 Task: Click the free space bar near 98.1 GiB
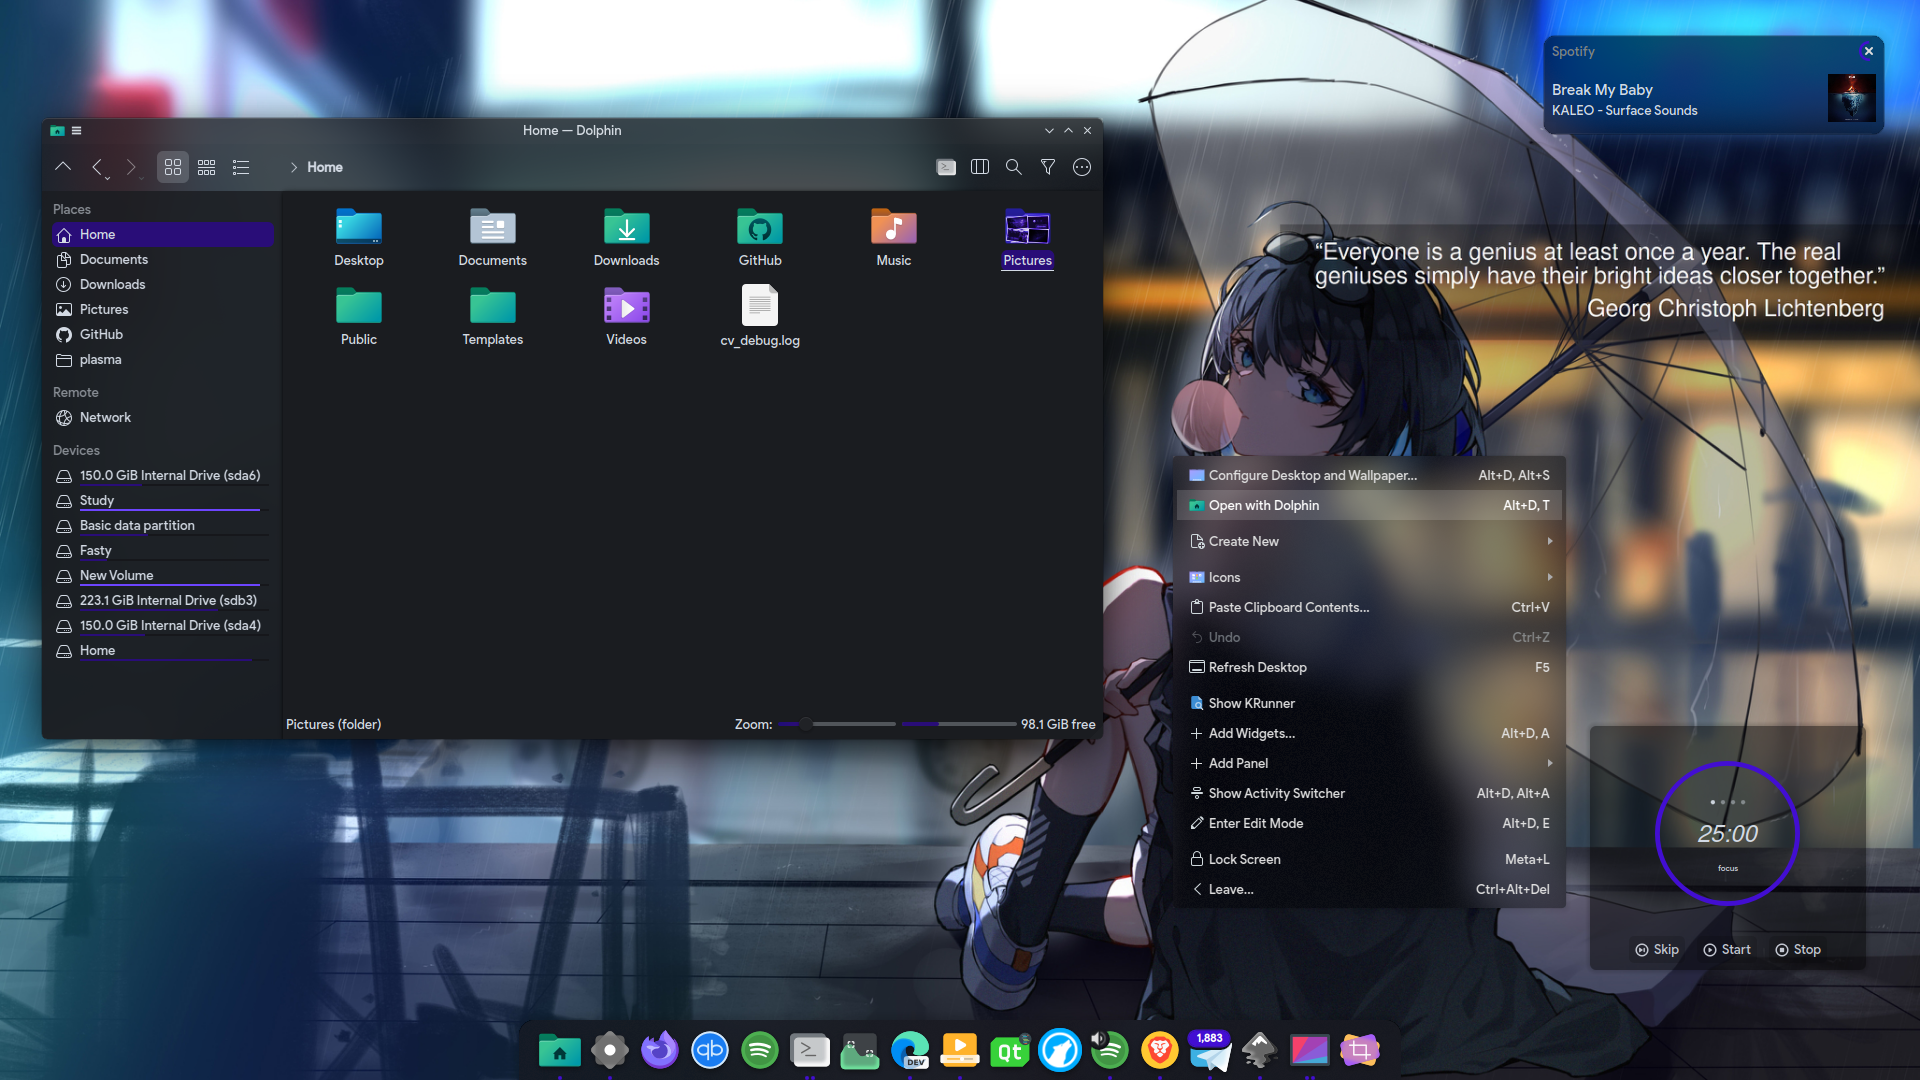[958, 724]
